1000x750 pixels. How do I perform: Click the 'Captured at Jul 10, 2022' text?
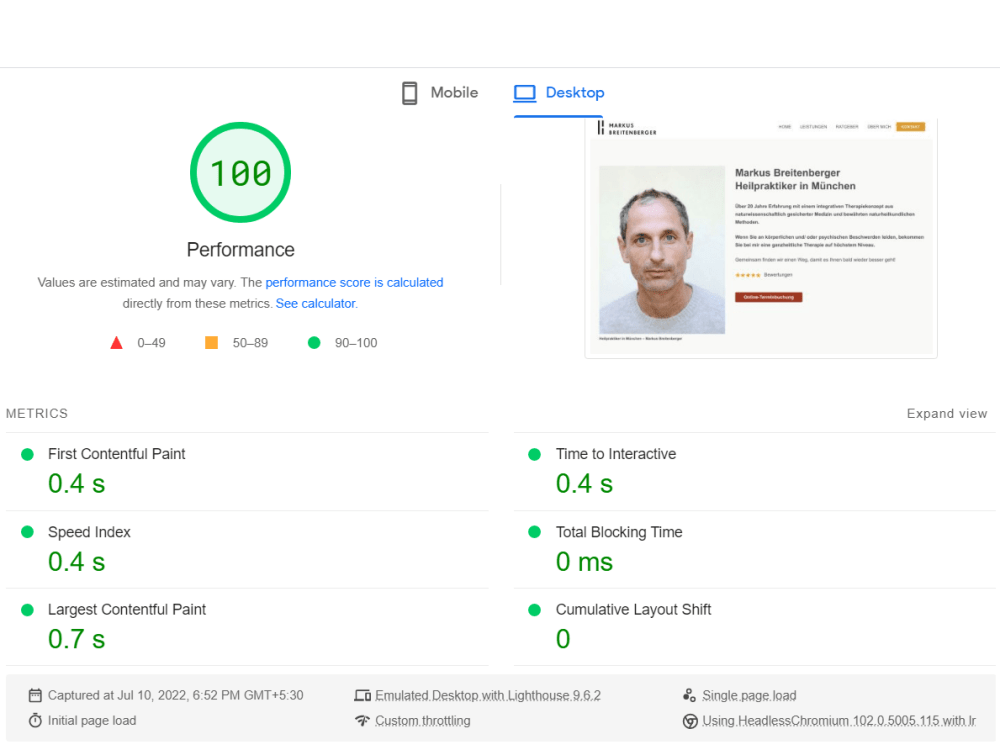coord(175,695)
